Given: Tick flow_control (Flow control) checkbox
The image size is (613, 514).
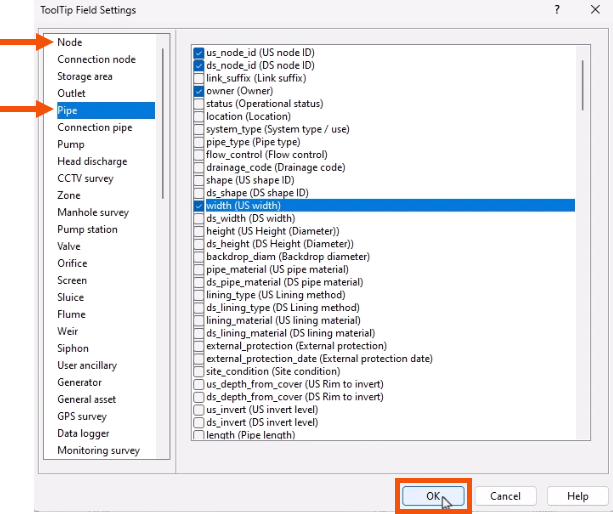Looking at the screenshot, I should [x=199, y=155].
